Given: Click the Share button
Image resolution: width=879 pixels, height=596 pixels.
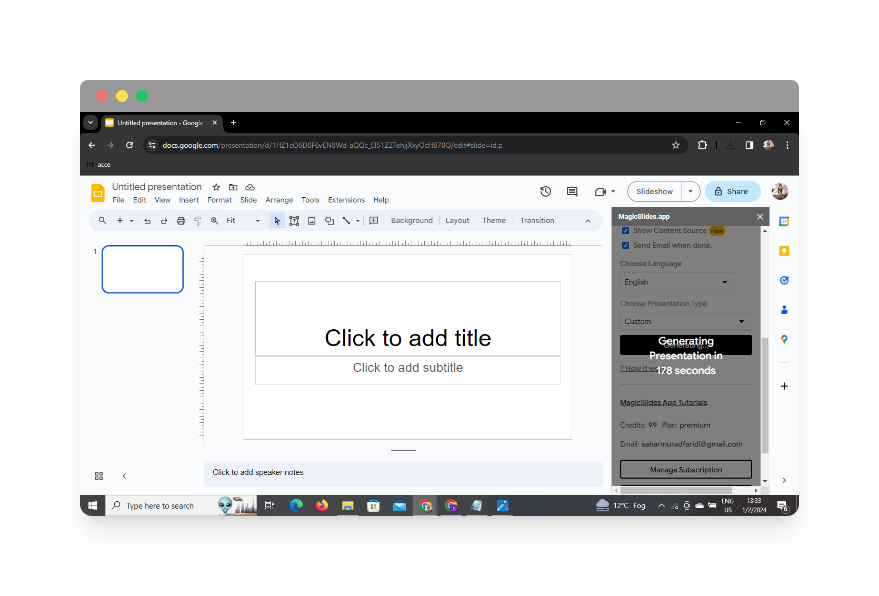Looking at the screenshot, I should [732, 192].
